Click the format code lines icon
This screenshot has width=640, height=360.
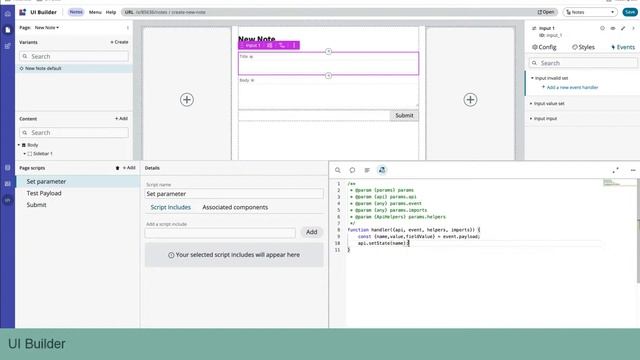(x=367, y=170)
